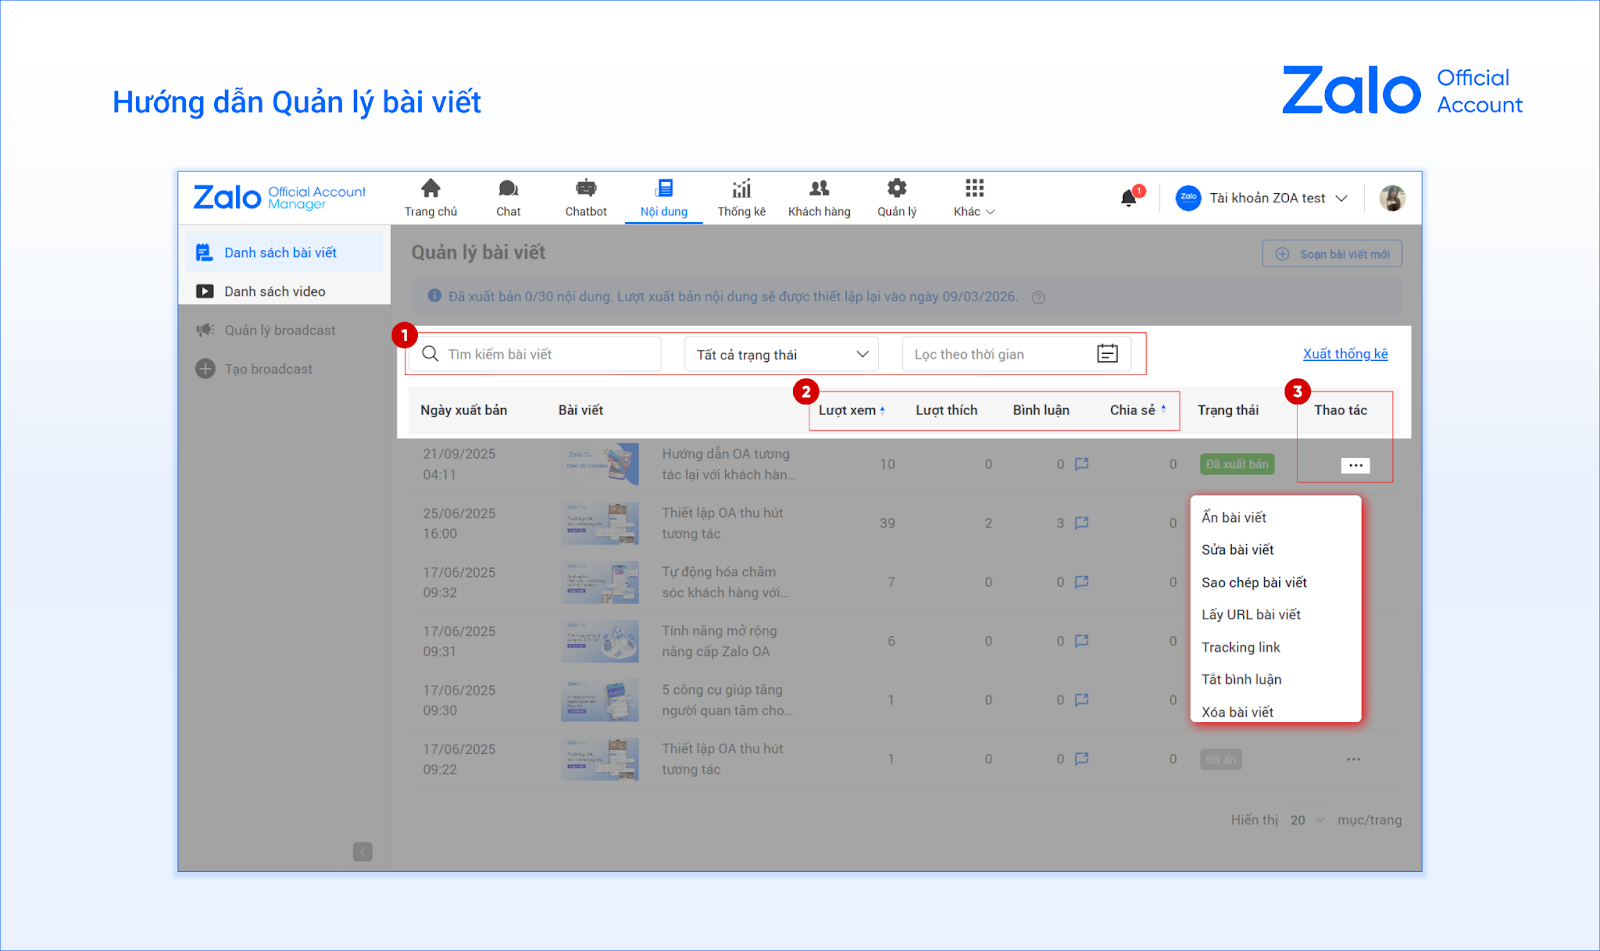
Task: Open Khách hàng customers icon
Action: pos(819,189)
